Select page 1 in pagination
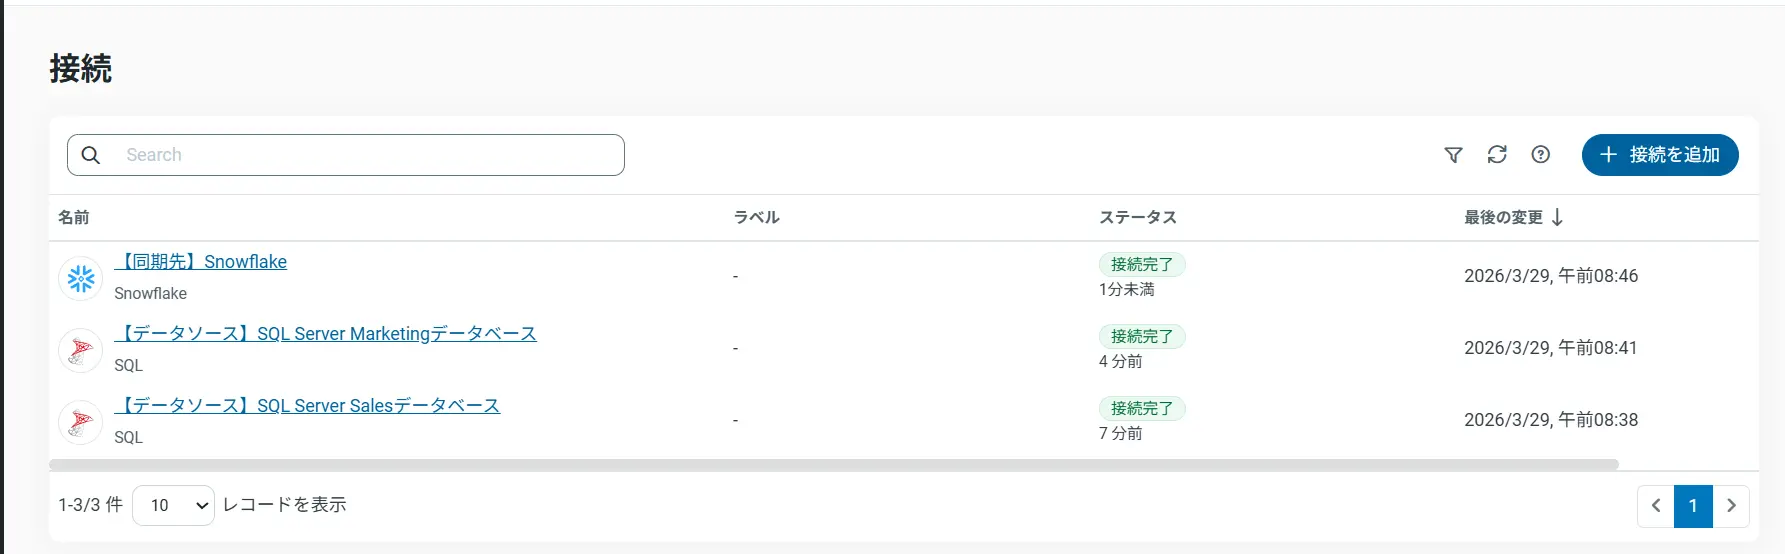This screenshot has height=554, width=1785. [x=1693, y=506]
